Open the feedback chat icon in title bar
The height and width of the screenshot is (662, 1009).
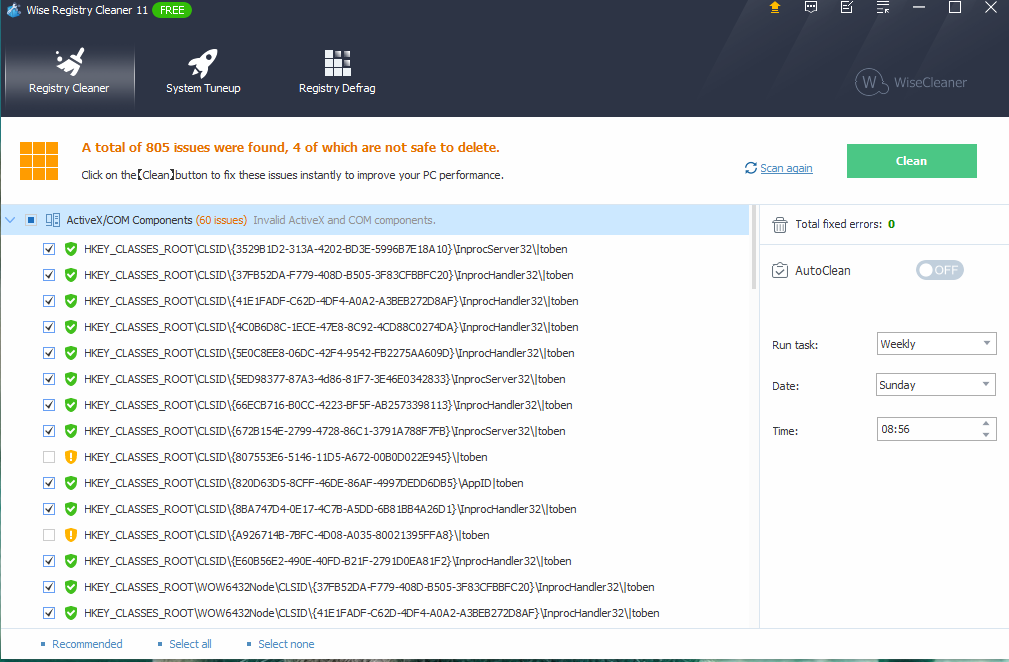[811, 8]
